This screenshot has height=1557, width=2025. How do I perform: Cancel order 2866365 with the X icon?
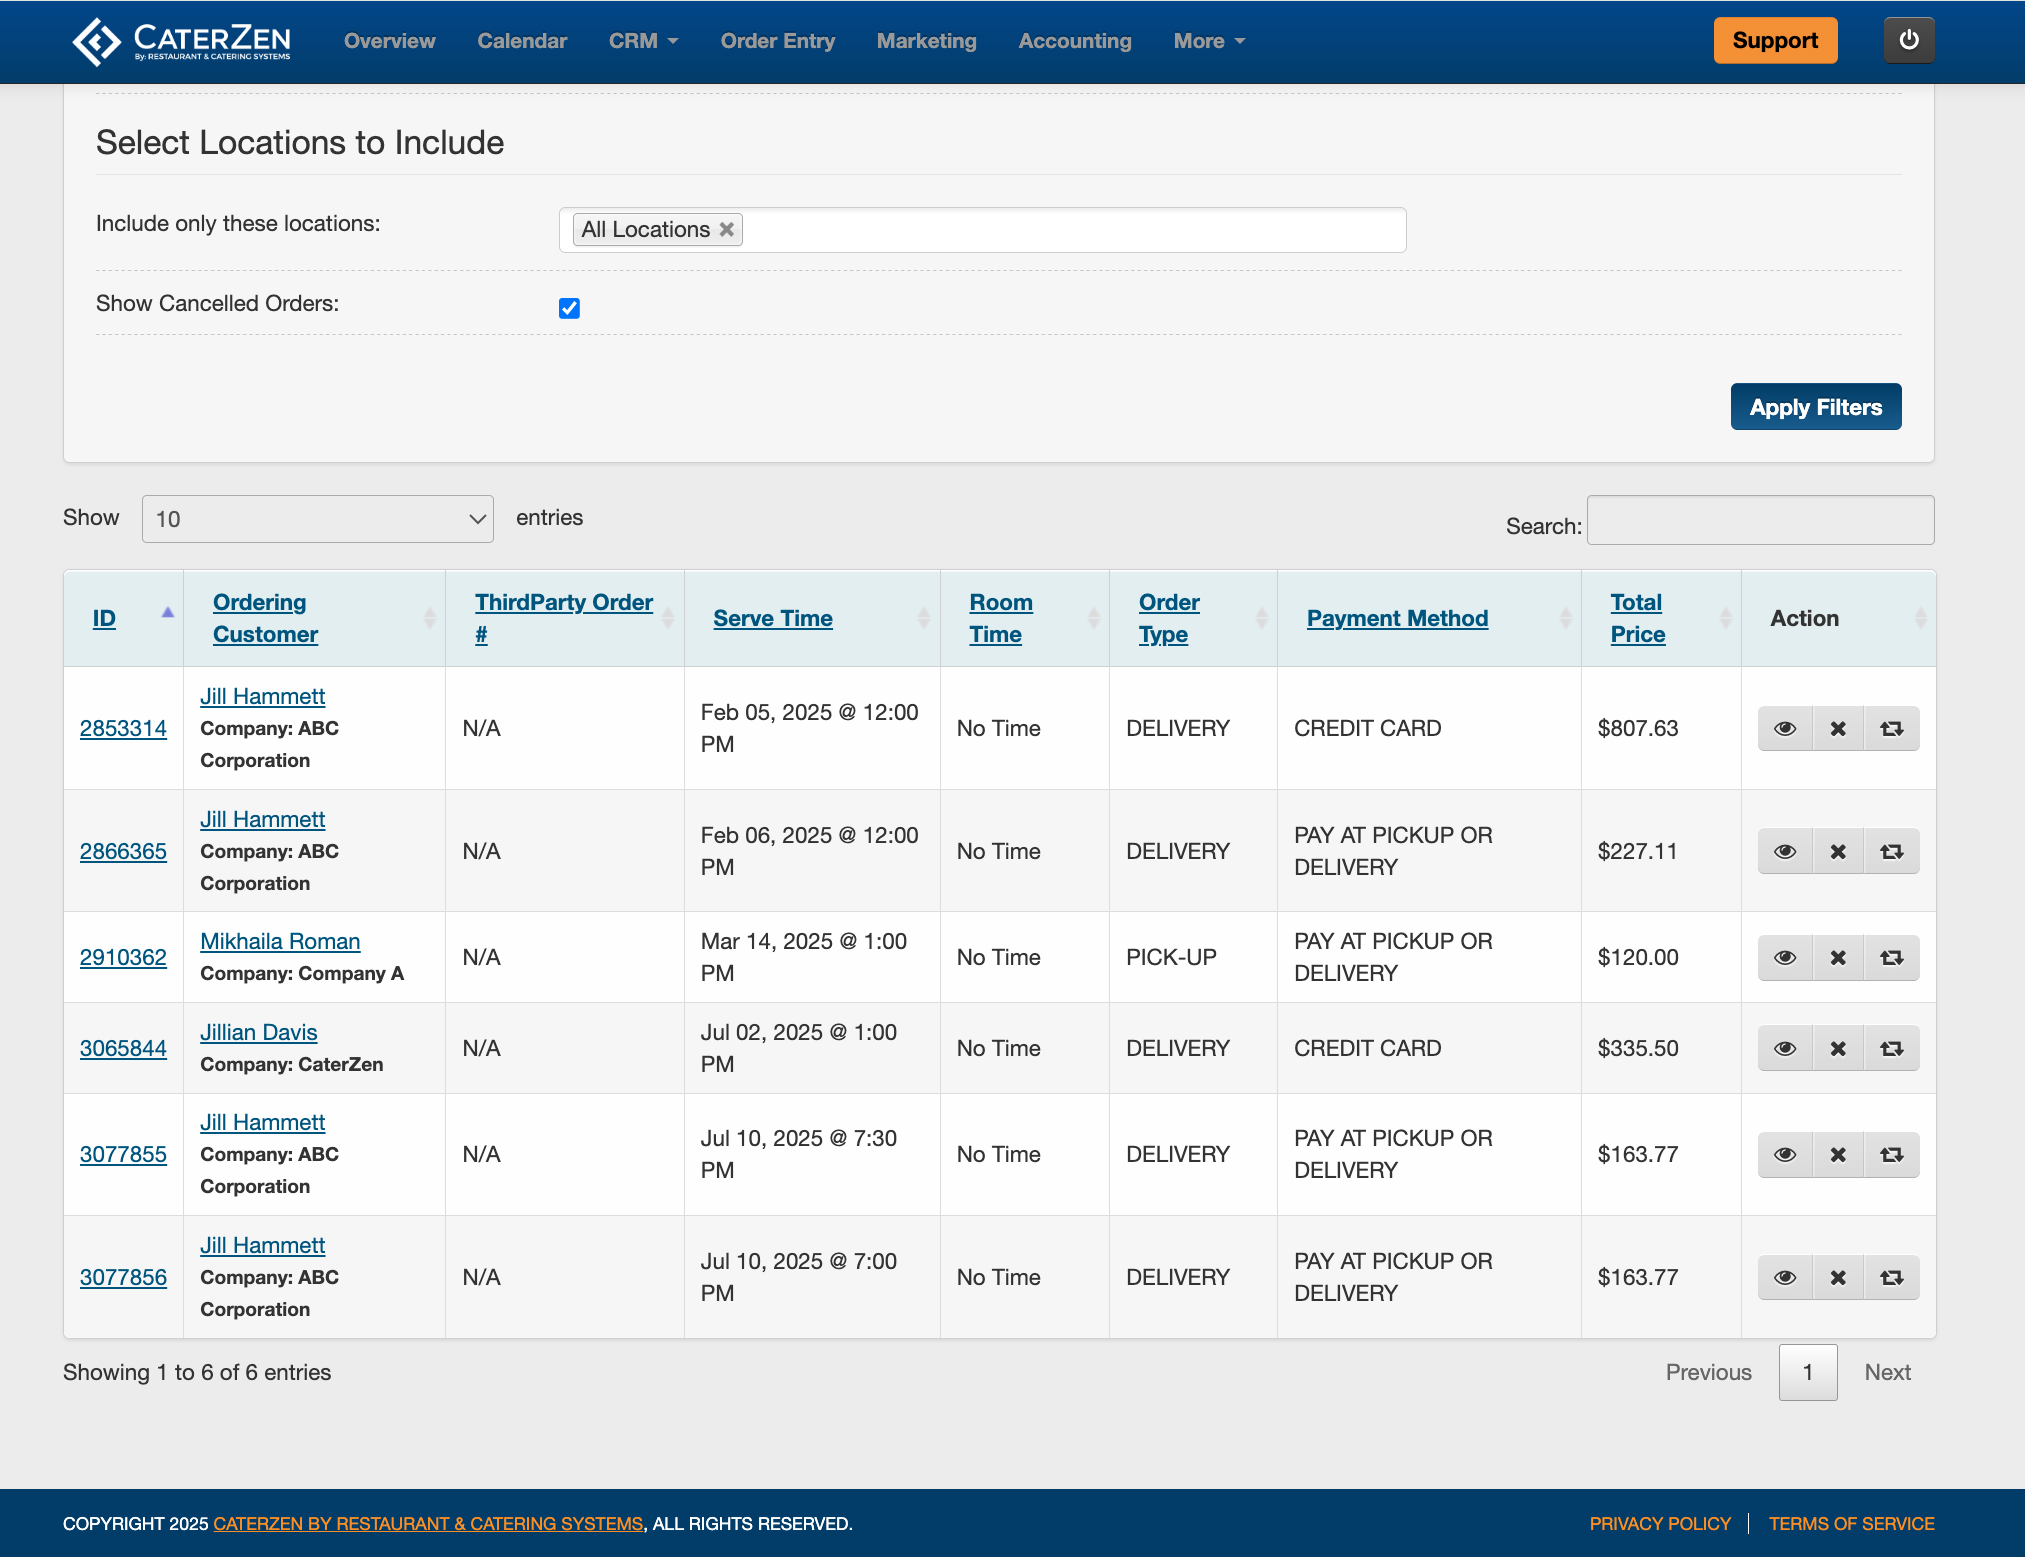coord(1838,851)
